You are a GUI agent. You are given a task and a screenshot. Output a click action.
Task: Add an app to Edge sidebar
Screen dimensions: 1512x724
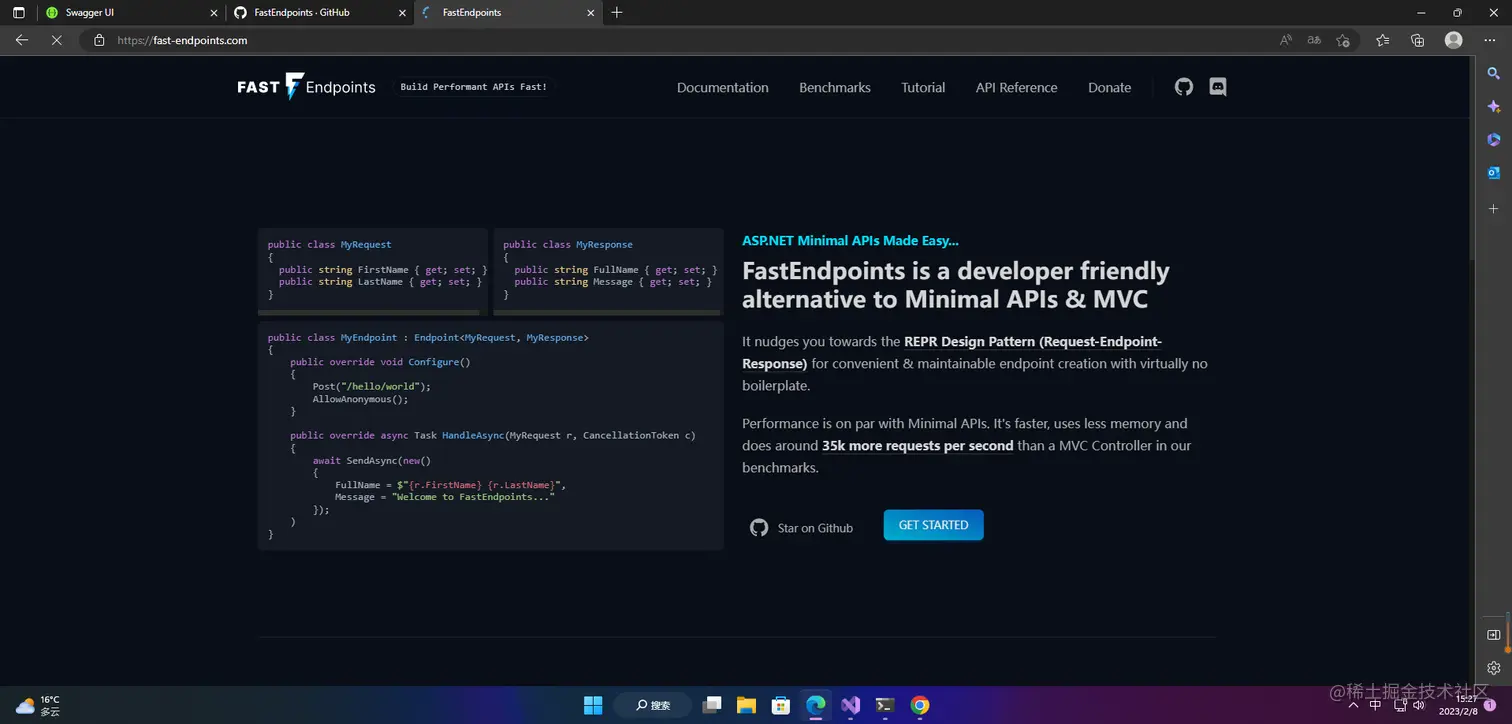point(1494,209)
